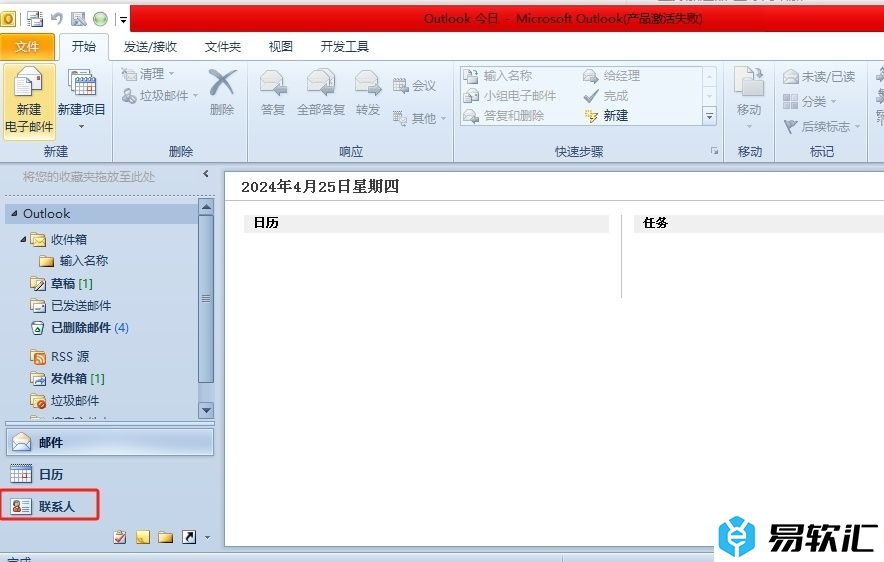884x562 pixels.
Task: Select the 新建 quick step
Action: [605, 116]
